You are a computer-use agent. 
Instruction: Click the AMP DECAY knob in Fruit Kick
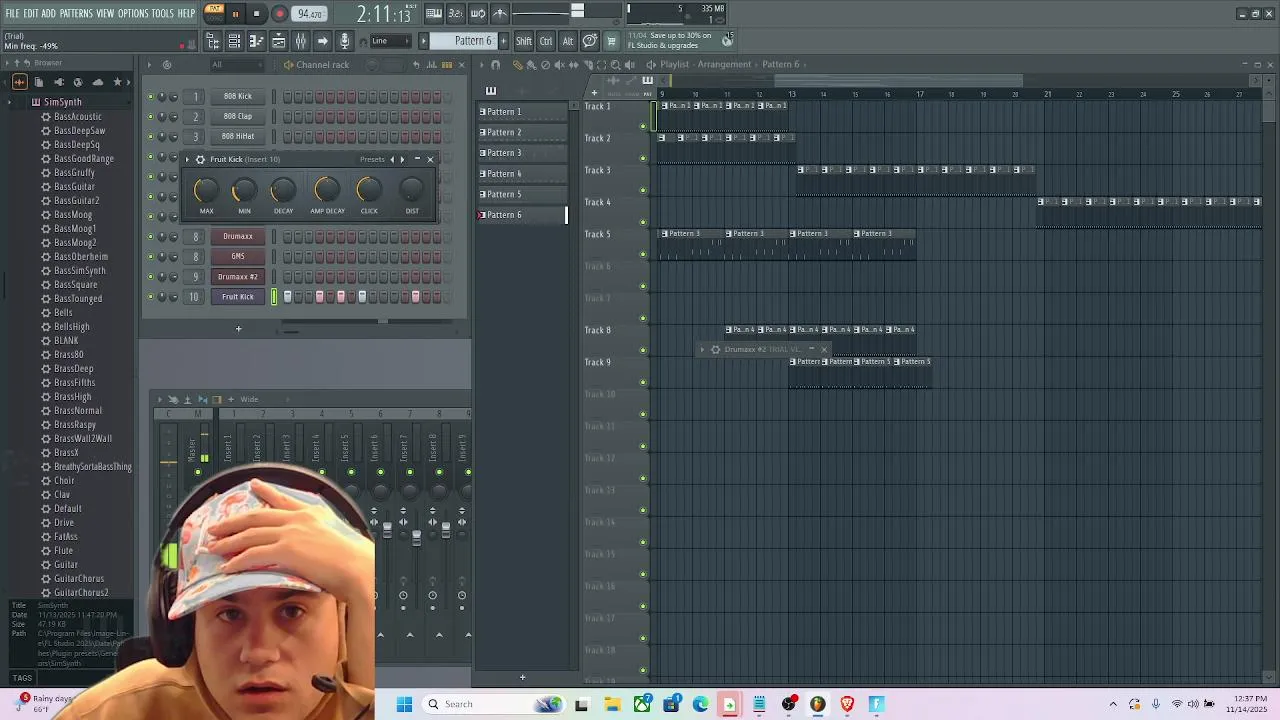coord(327,189)
